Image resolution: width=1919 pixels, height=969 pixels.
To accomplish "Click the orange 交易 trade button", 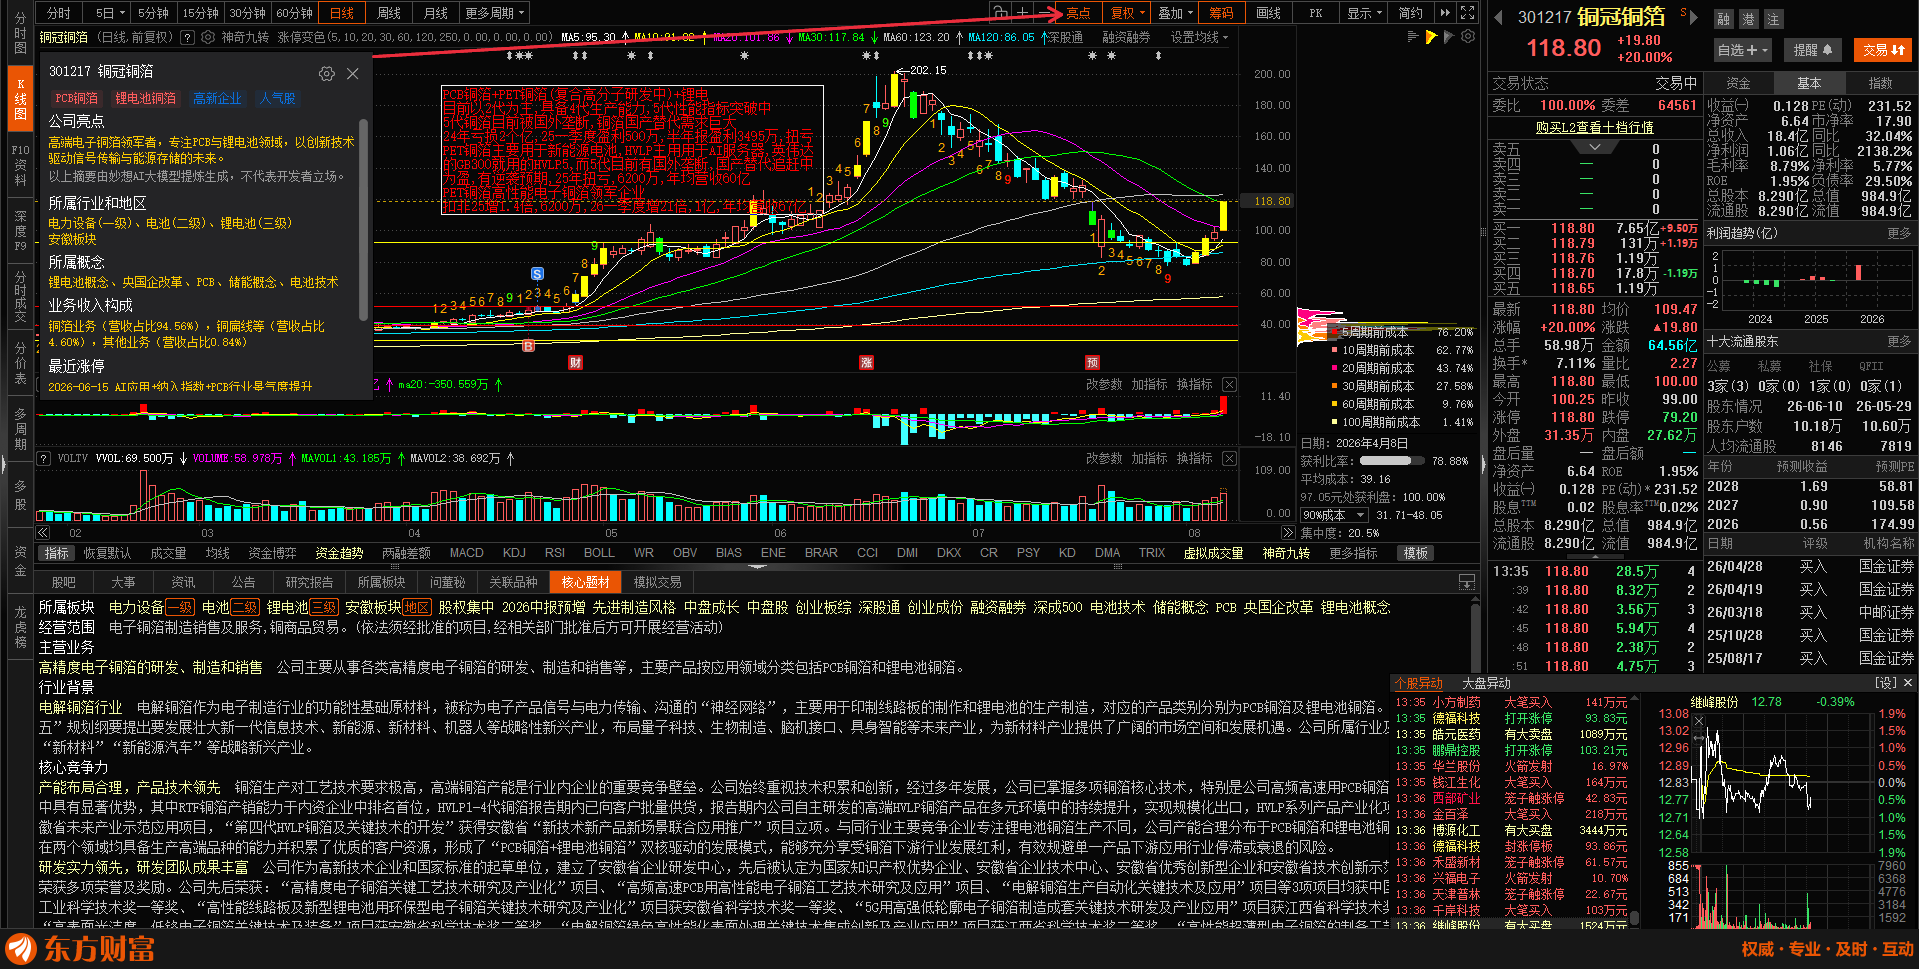I will 1883,50.
